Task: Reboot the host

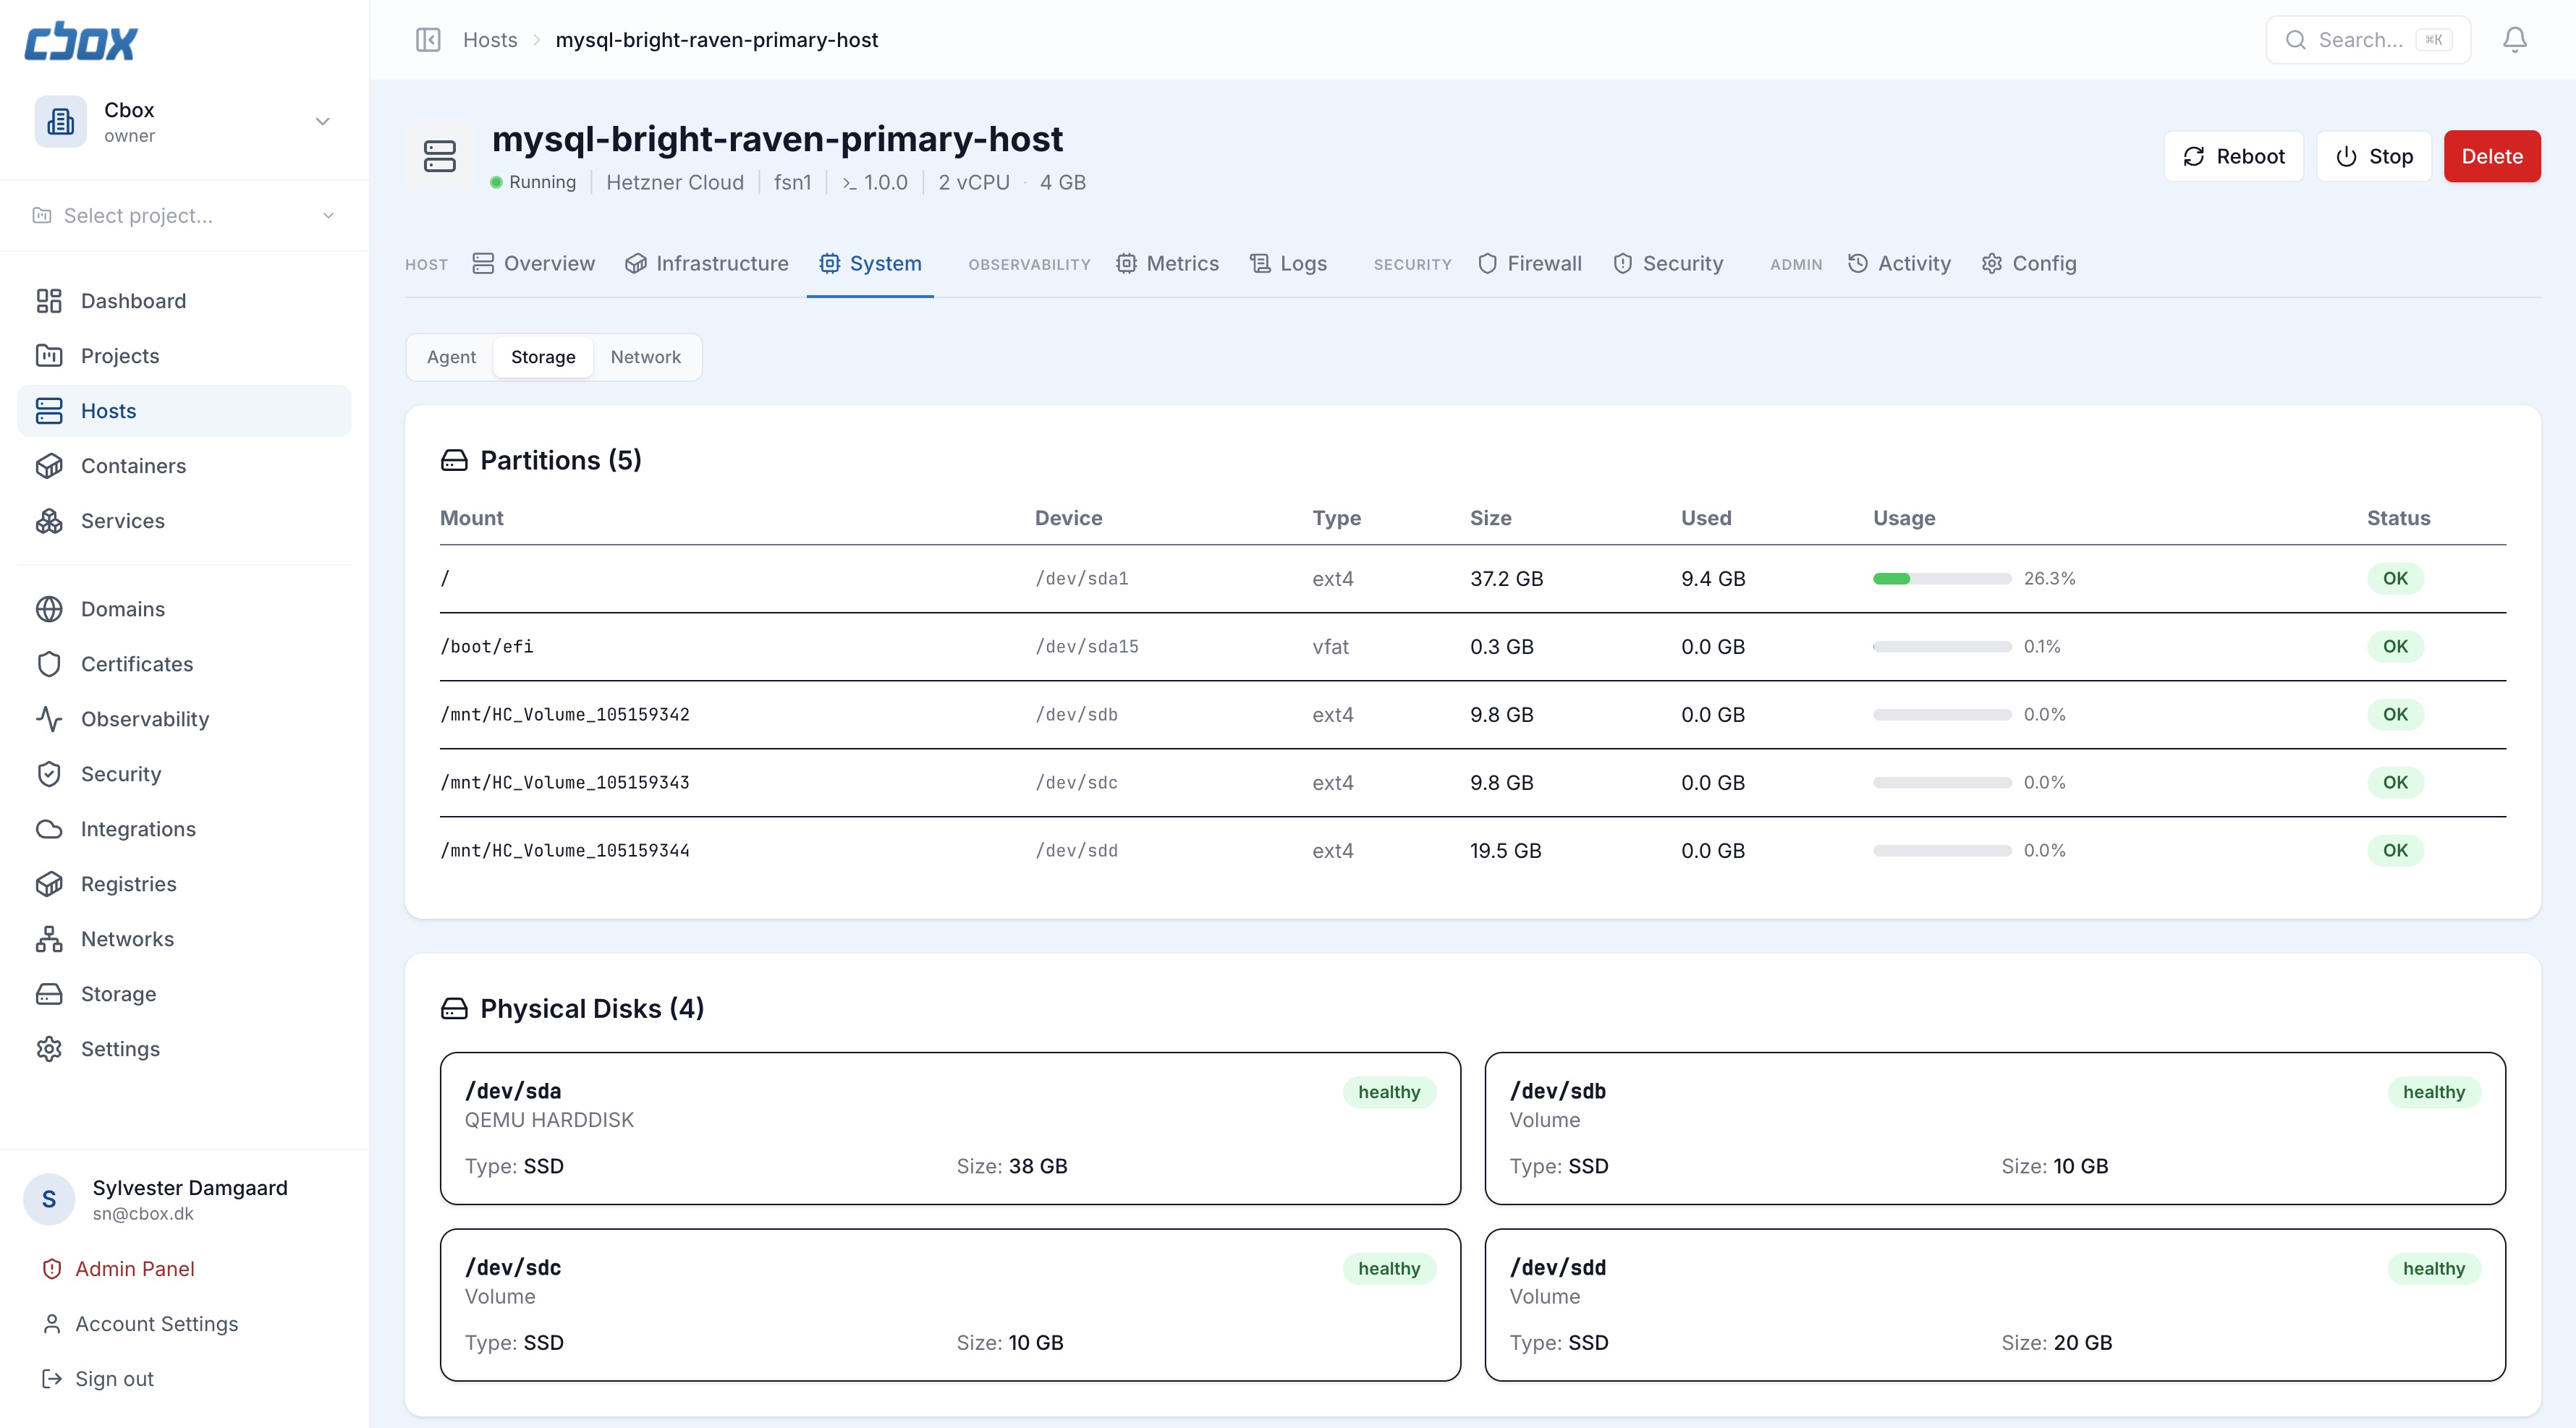Action: pos(2233,157)
